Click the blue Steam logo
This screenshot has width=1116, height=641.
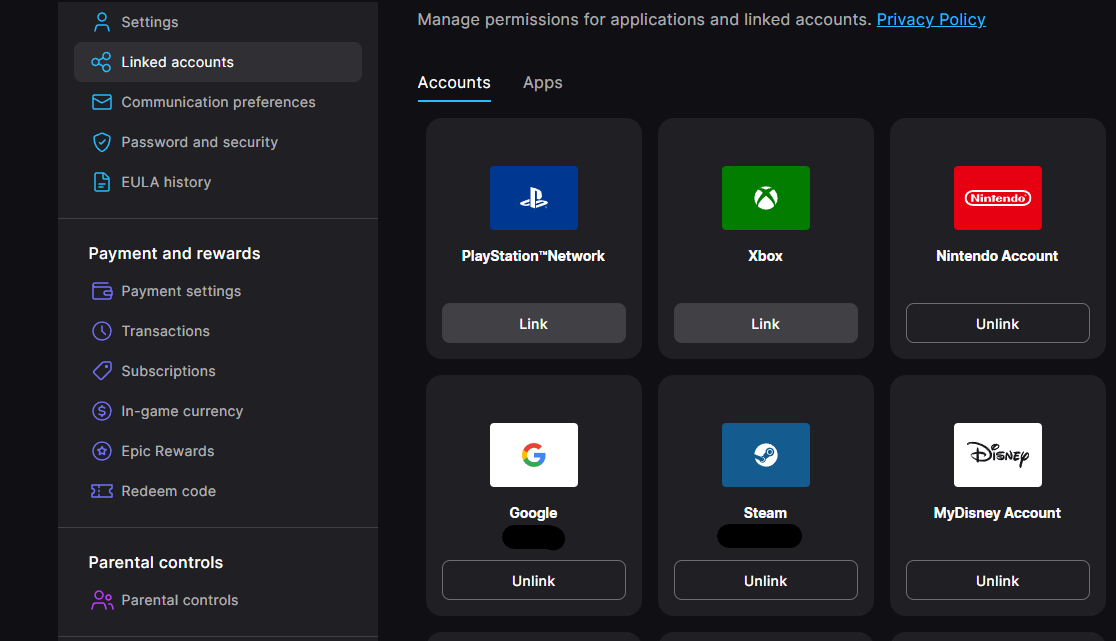pyautogui.click(x=766, y=455)
